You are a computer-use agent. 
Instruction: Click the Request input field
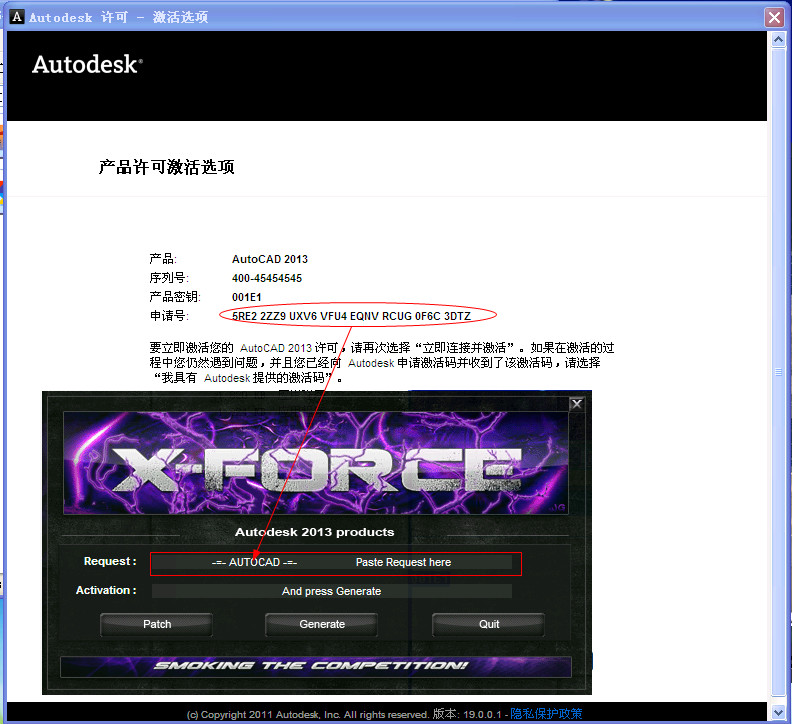[x=332, y=562]
